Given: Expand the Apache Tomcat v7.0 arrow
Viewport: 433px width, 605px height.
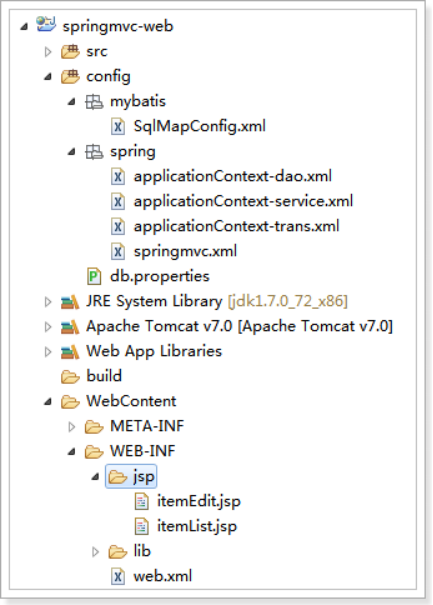Looking at the screenshot, I should tap(48, 327).
